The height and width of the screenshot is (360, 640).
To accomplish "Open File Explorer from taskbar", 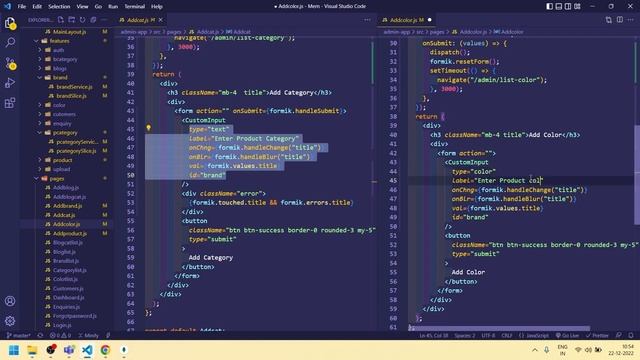I will (32, 350).
